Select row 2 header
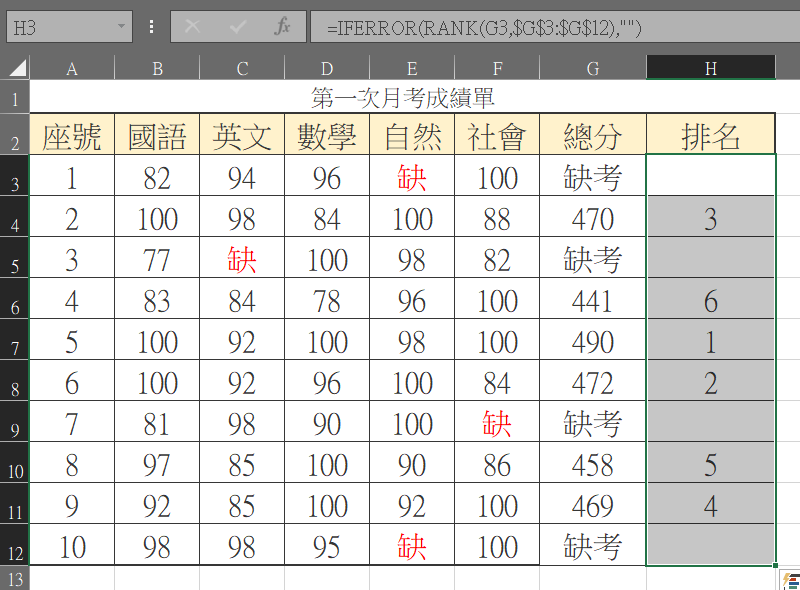The image size is (800, 590). (15, 134)
